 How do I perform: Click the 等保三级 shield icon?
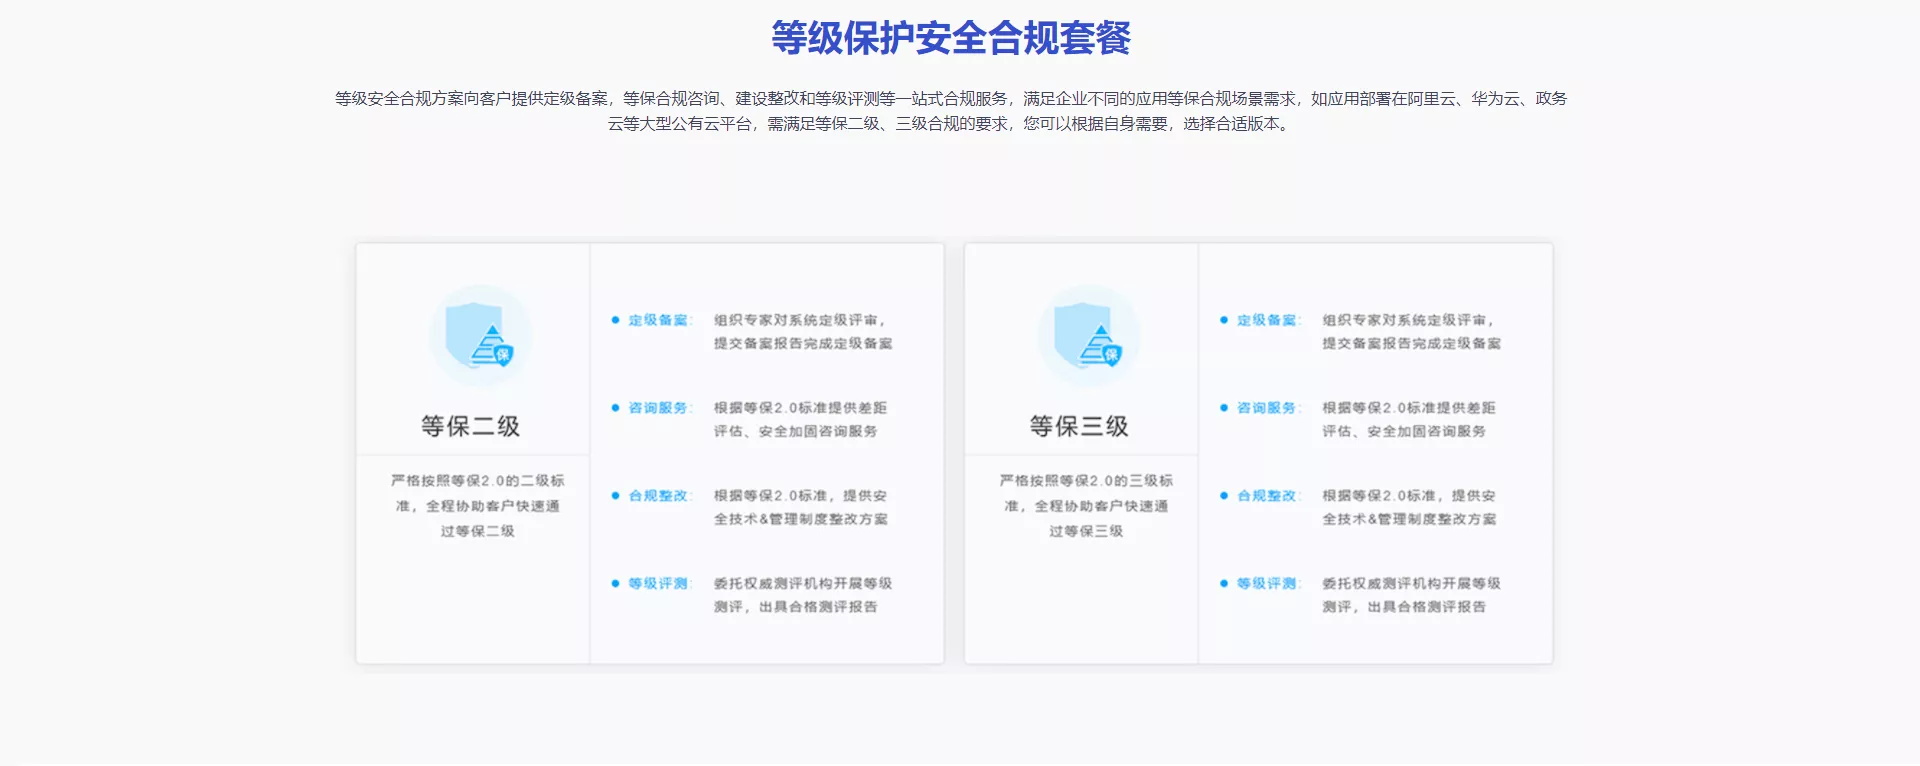[1089, 336]
